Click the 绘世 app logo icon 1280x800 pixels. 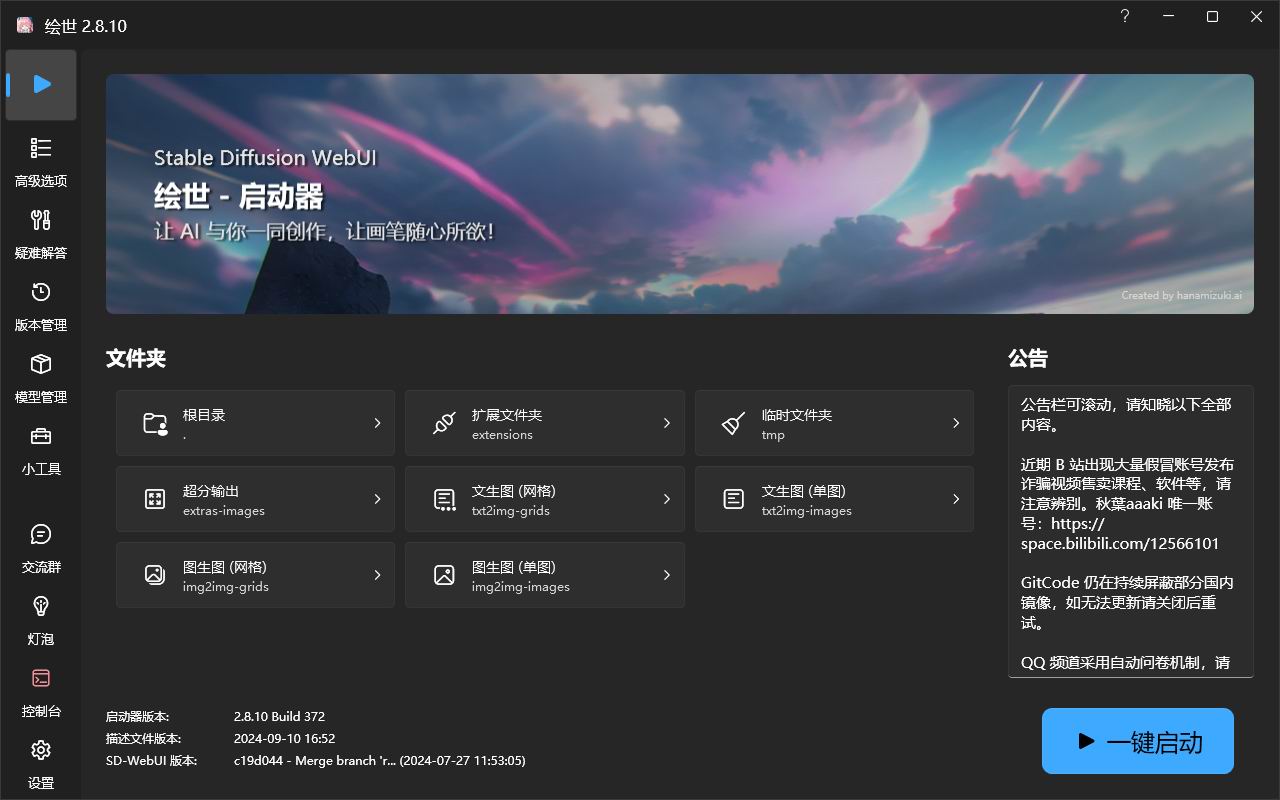(x=25, y=25)
